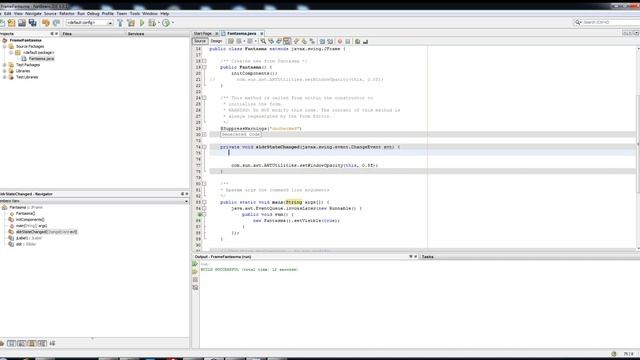Screen dimensions: 640x360
Task: Collapse the Source Packages node
Action: click(5, 47)
